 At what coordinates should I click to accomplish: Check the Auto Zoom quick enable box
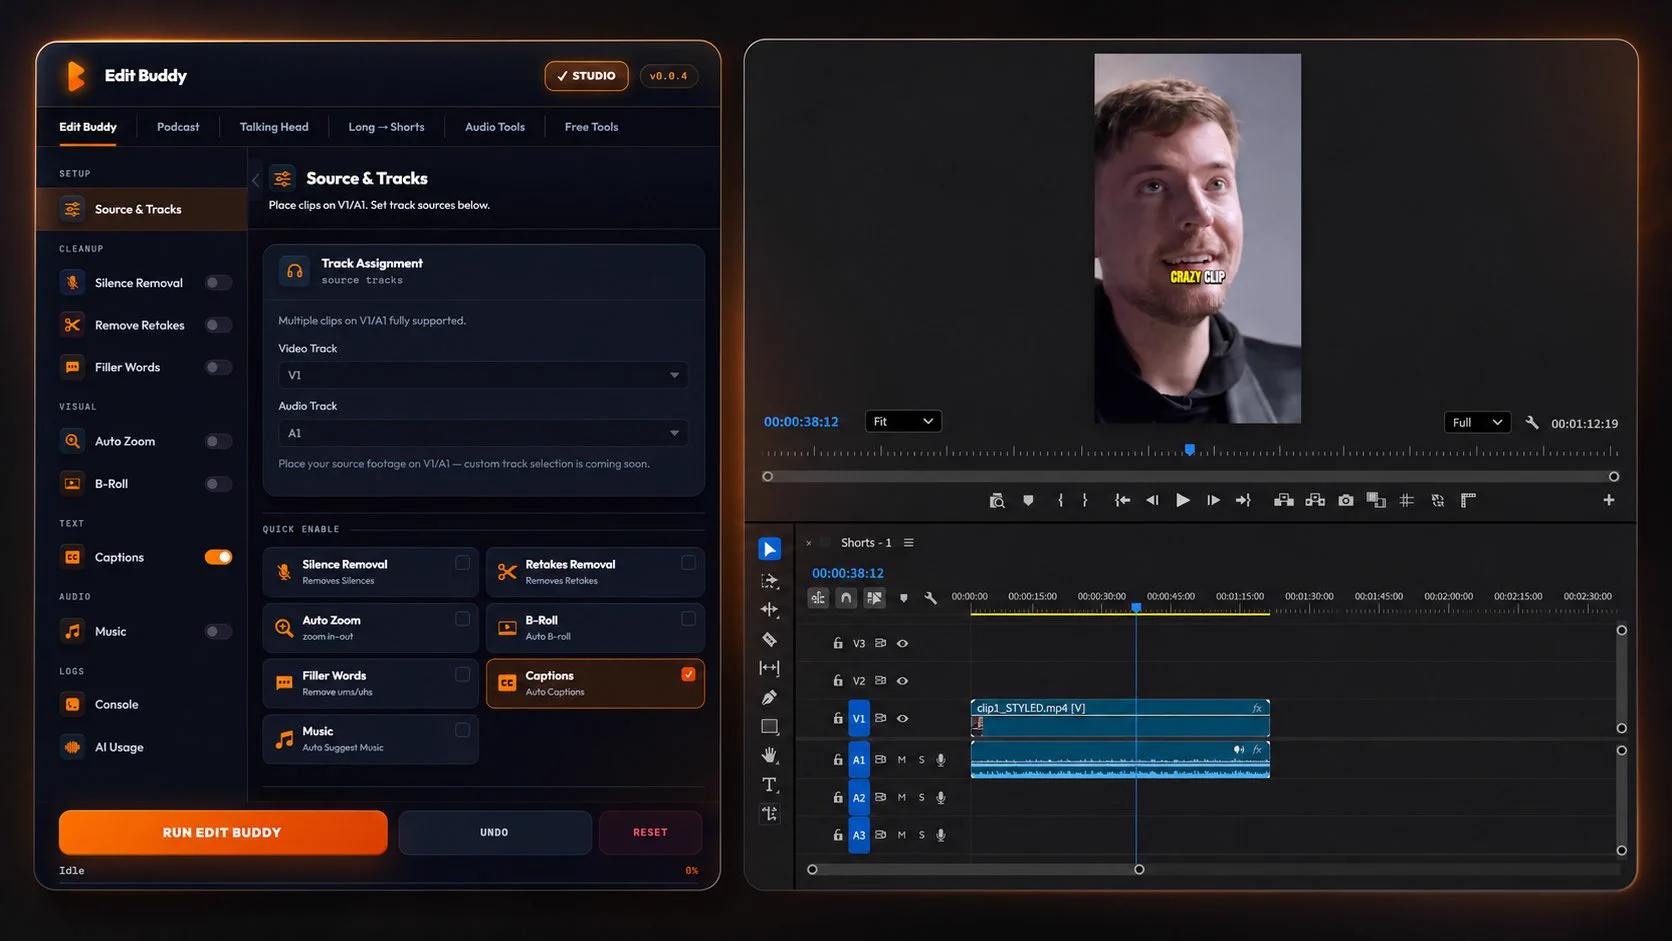tap(462, 619)
